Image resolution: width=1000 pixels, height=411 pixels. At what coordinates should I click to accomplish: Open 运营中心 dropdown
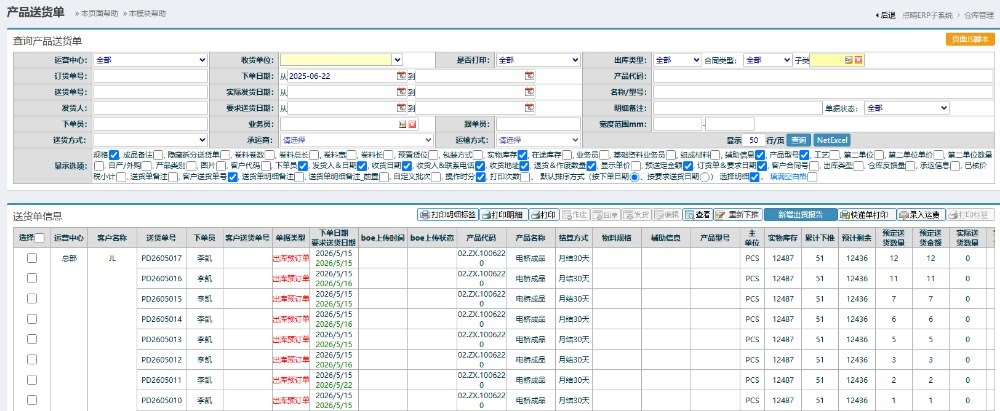point(151,60)
